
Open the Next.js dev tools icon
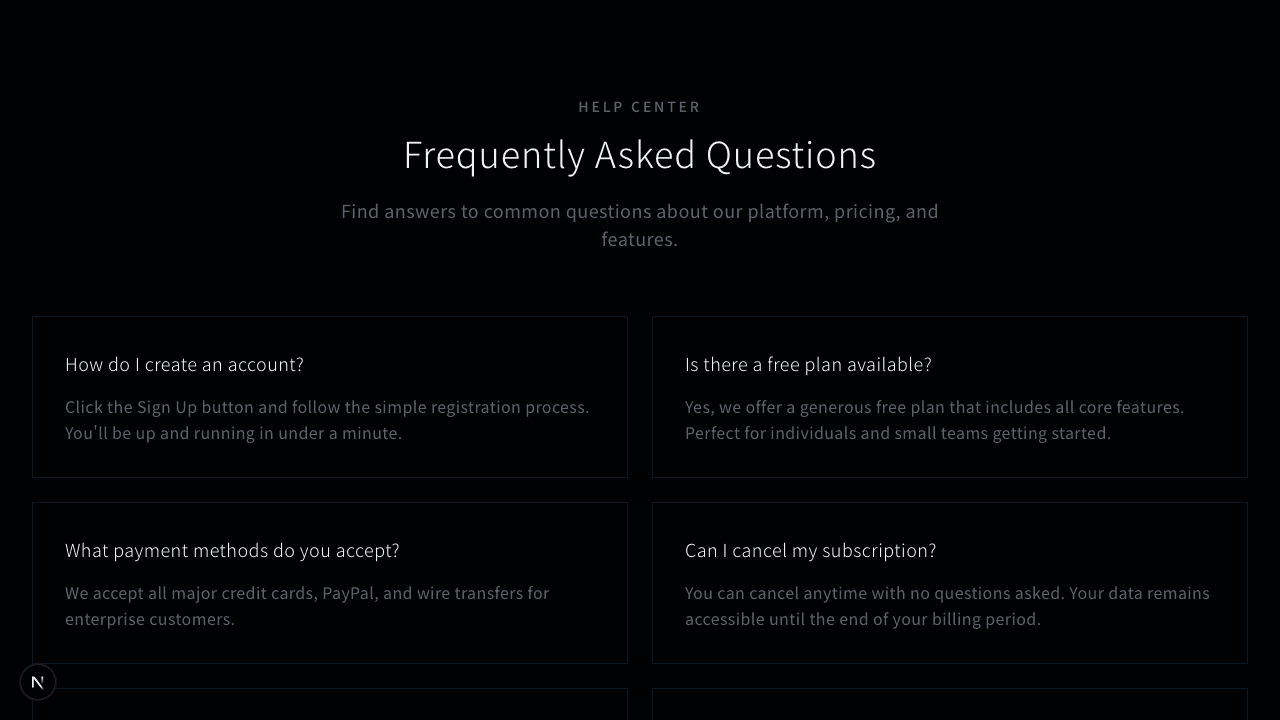(38, 682)
